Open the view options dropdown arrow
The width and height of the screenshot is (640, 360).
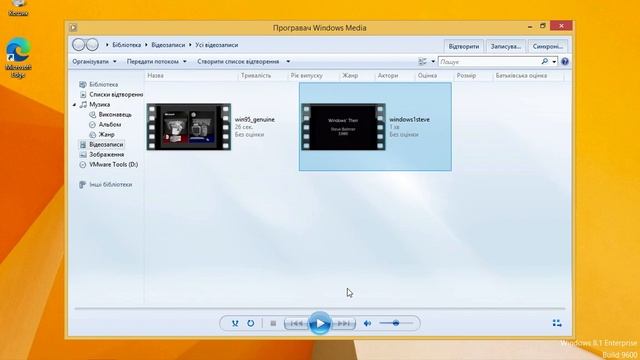coord(433,62)
